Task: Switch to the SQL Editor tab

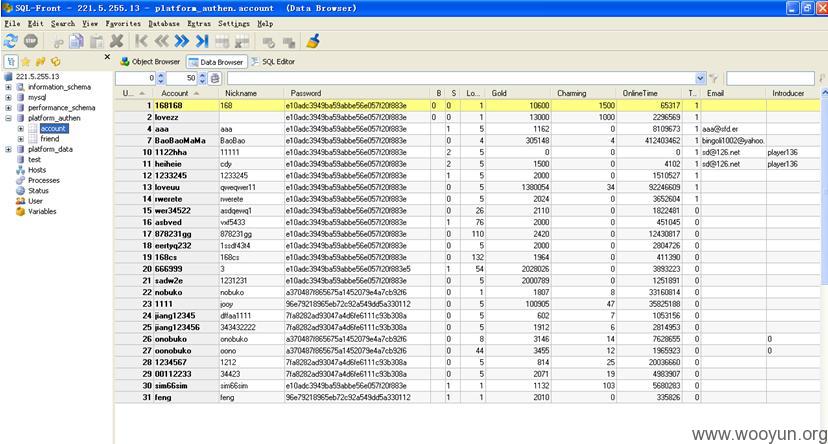Action: (273, 62)
